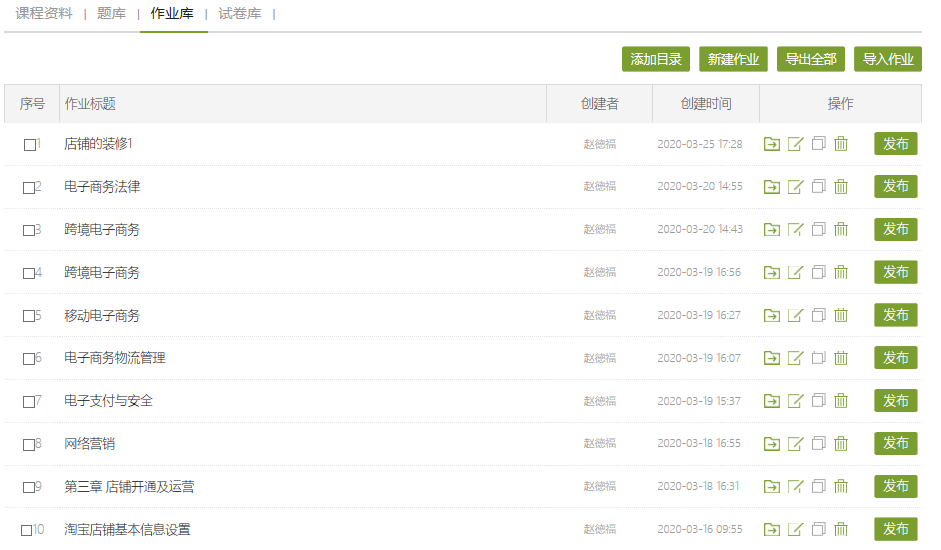The width and height of the screenshot is (941, 550).
Task: Edit the 电子商务法律 assignment
Action: (796, 187)
